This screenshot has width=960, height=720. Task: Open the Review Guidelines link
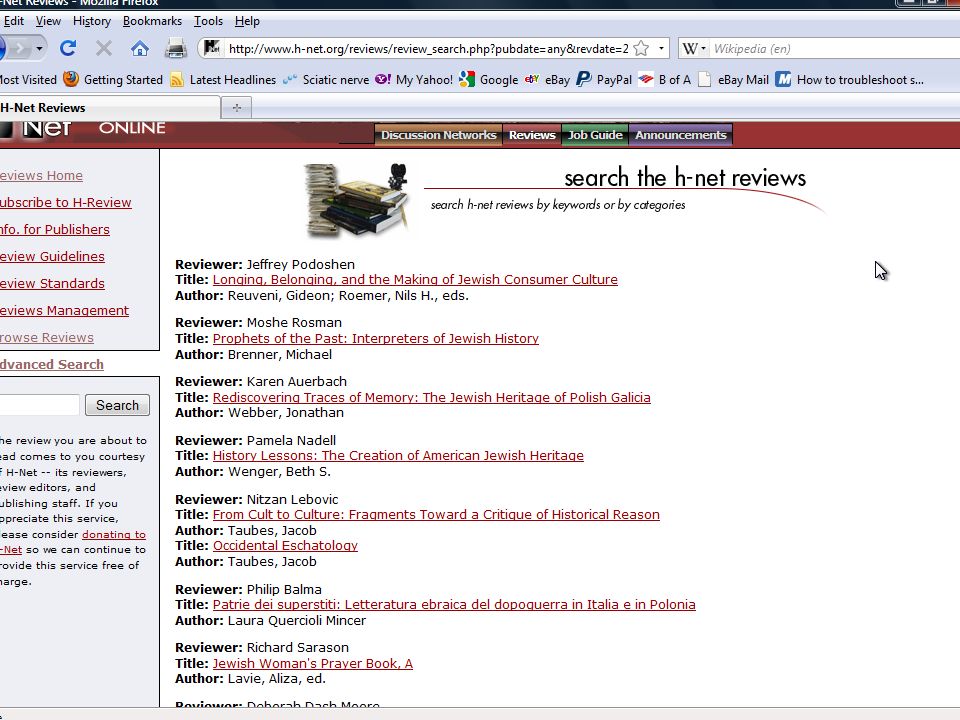[52, 256]
